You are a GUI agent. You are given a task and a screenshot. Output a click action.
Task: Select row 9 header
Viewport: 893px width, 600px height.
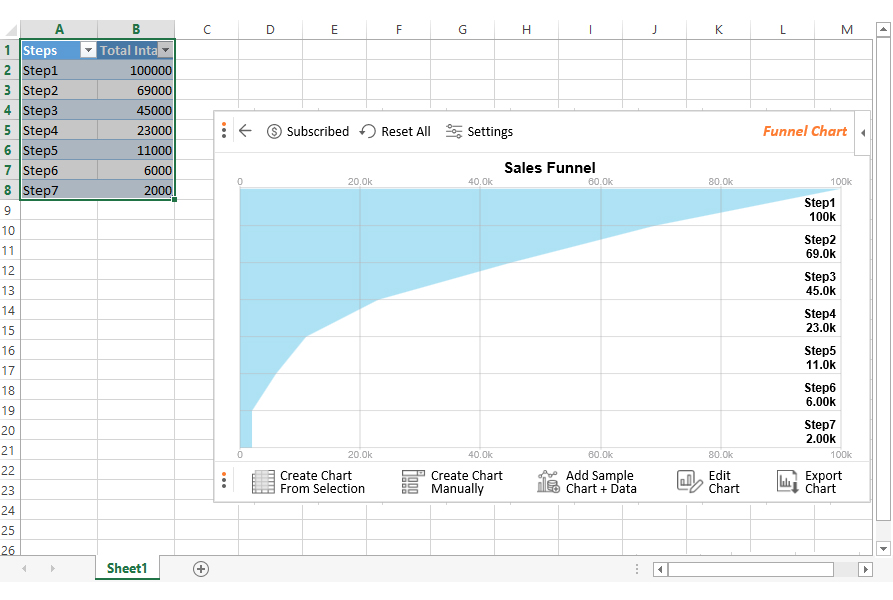10,211
